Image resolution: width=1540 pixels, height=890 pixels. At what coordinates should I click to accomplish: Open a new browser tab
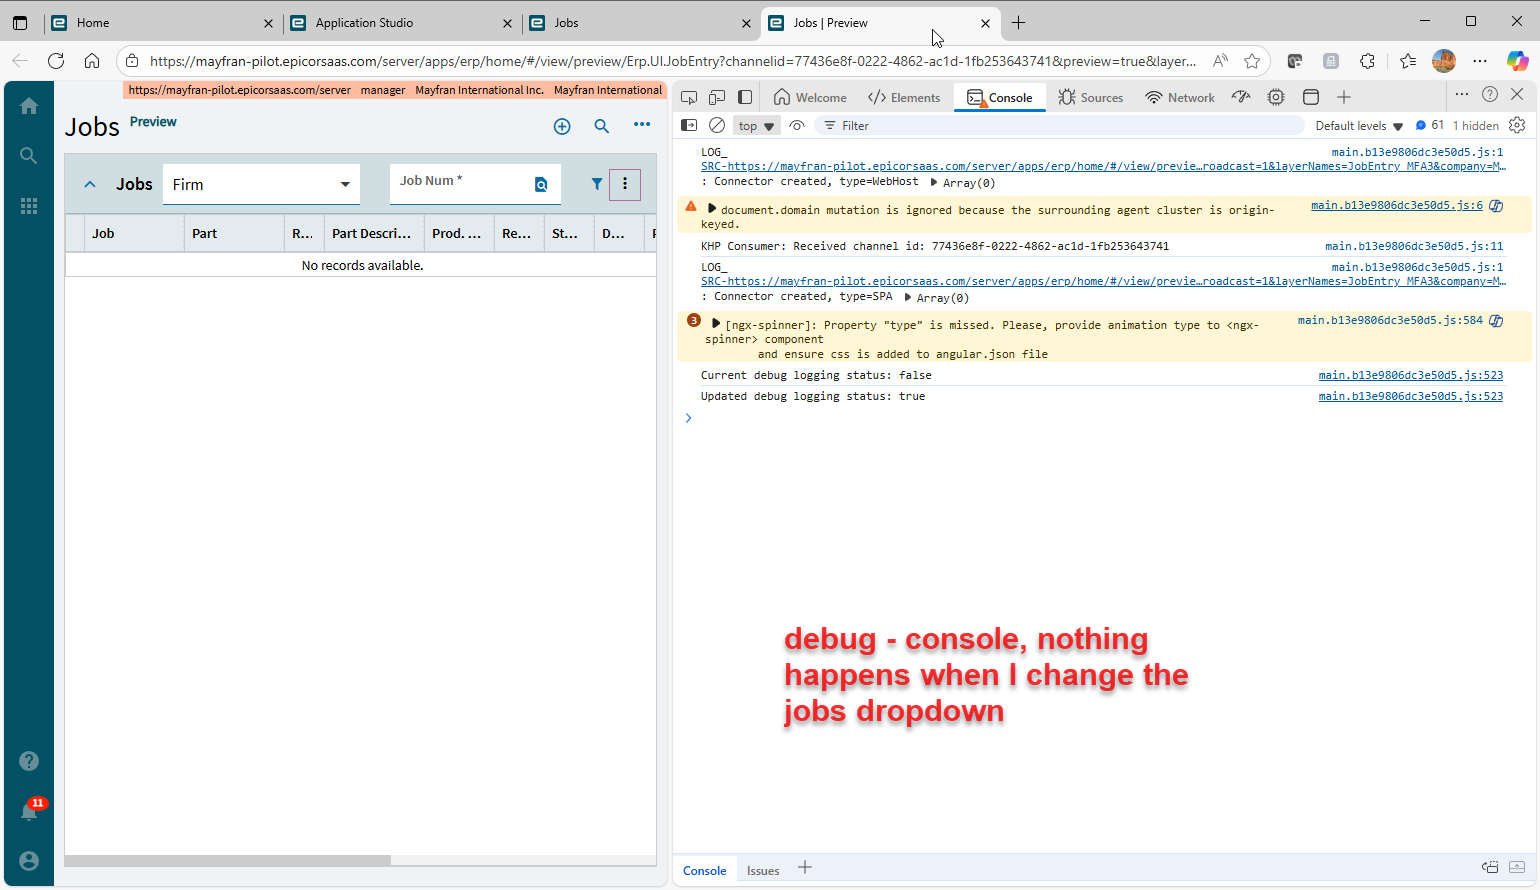click(x=1018, y=22)
